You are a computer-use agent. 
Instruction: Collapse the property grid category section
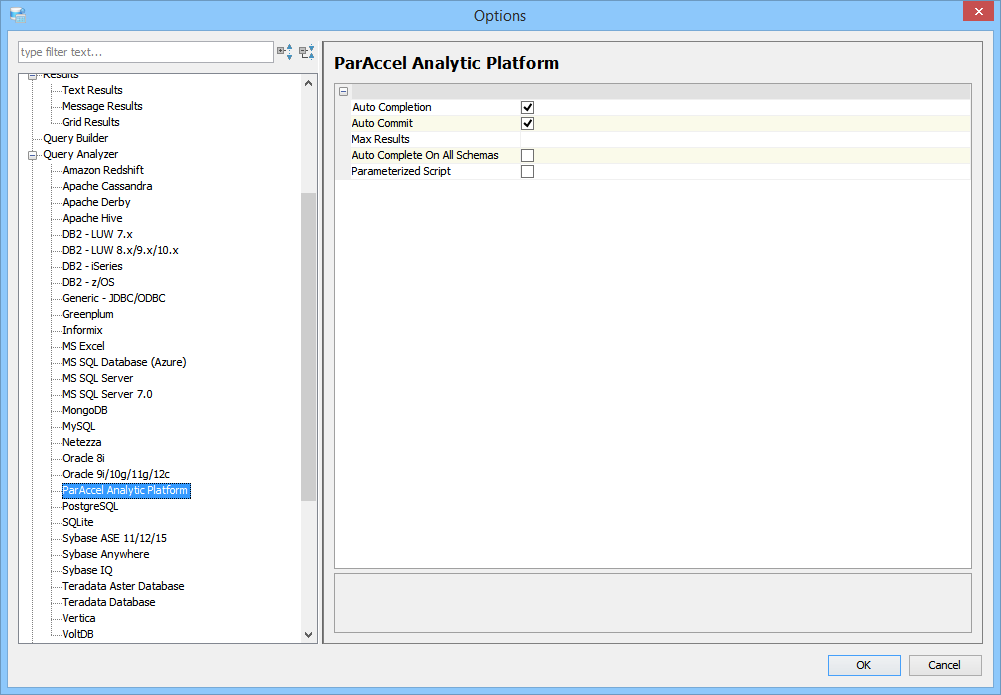tap(344, 91)
